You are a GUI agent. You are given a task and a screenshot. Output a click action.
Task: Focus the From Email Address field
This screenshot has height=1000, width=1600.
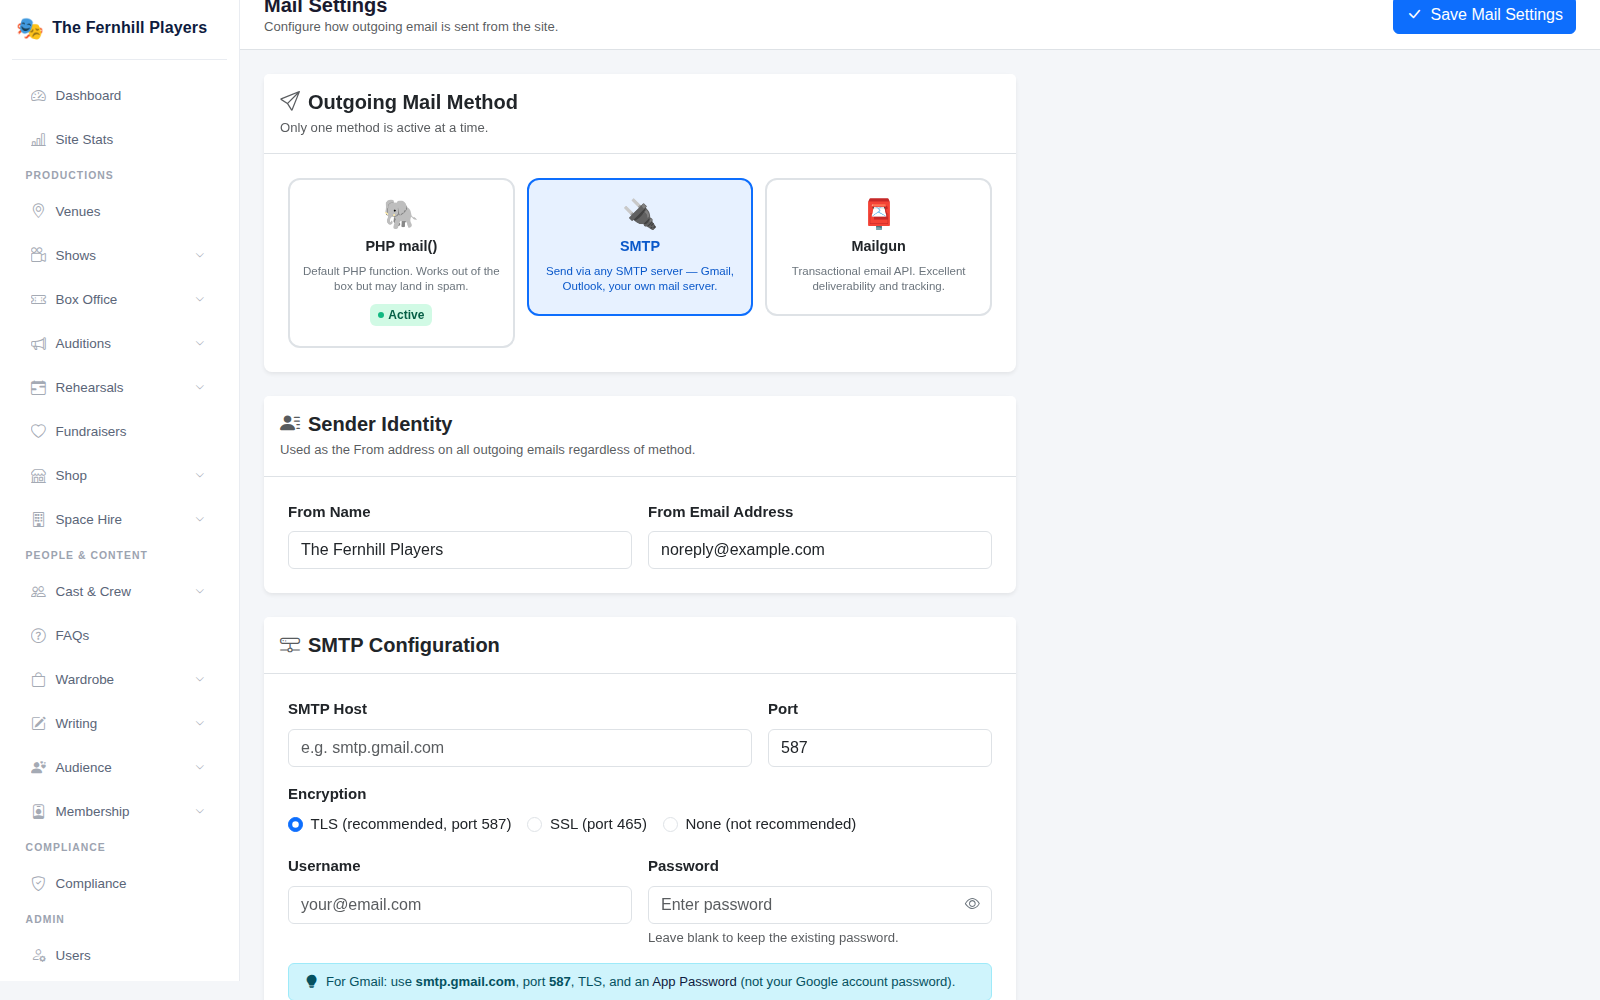coord(820,550)
